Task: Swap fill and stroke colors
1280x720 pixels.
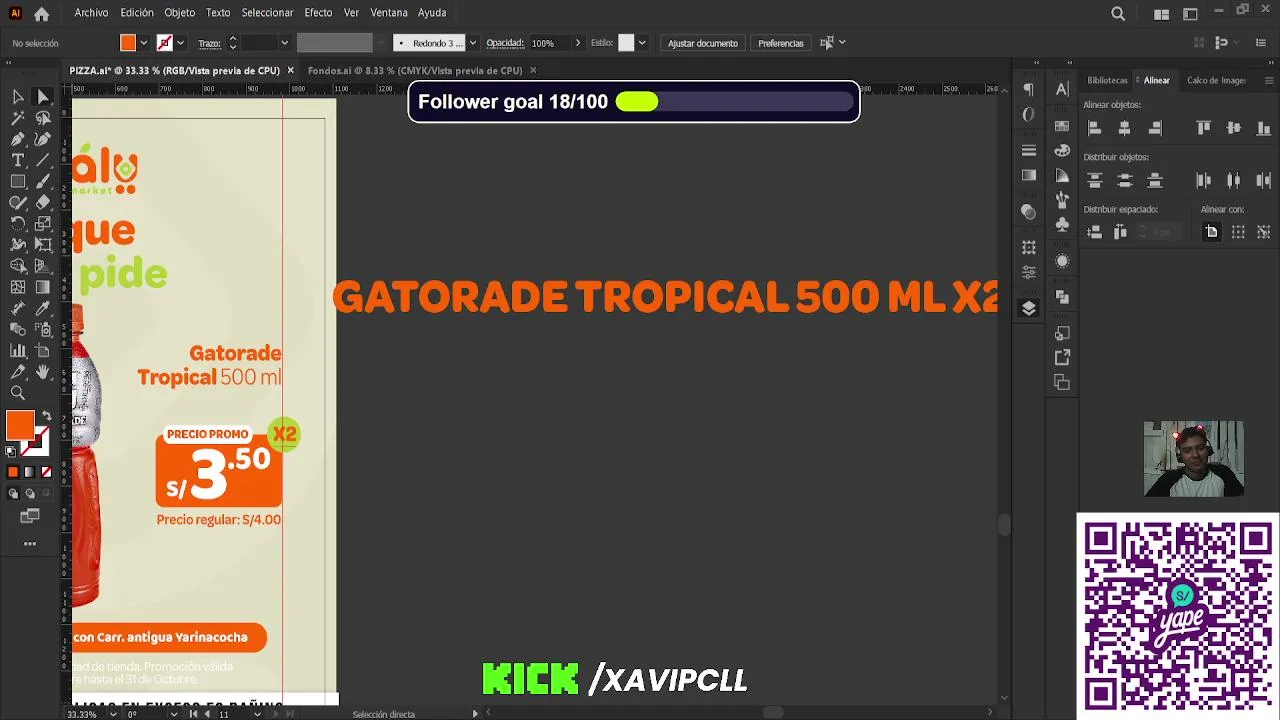Action: 46,415
